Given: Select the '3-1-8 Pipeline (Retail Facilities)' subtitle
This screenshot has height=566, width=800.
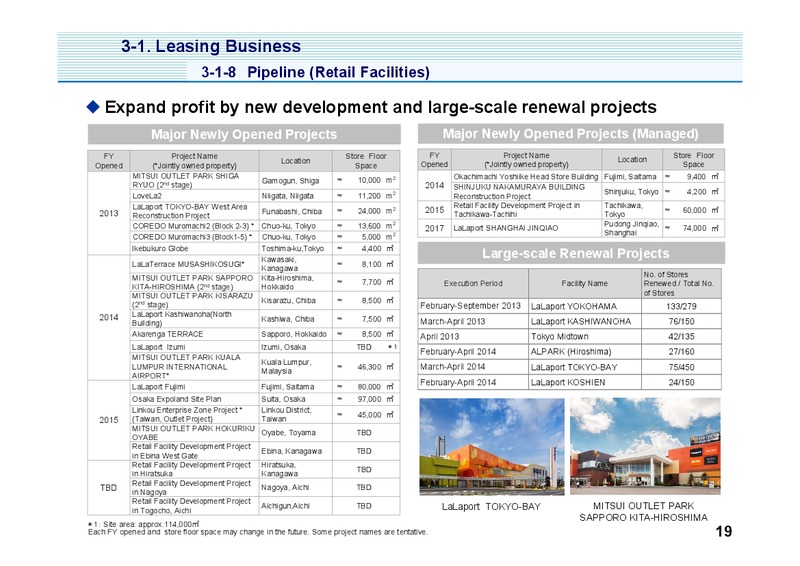Looking at the screenshot, I should [x=315, y=72].
